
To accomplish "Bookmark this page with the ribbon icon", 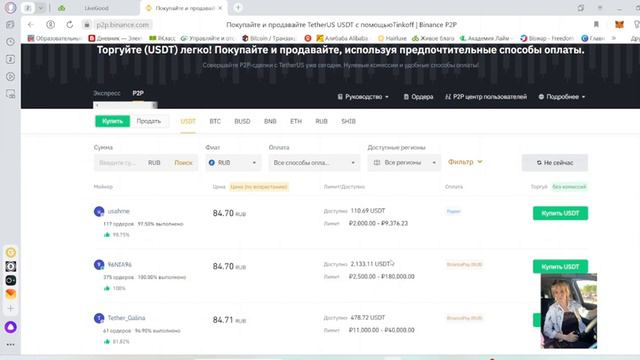I will 596,24.
